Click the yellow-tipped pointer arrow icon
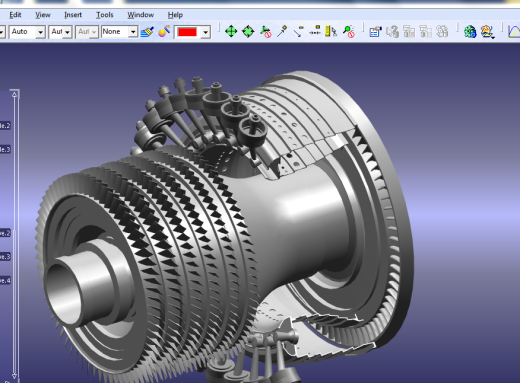This screenshot has height=383, width=520. pos(282,31)
